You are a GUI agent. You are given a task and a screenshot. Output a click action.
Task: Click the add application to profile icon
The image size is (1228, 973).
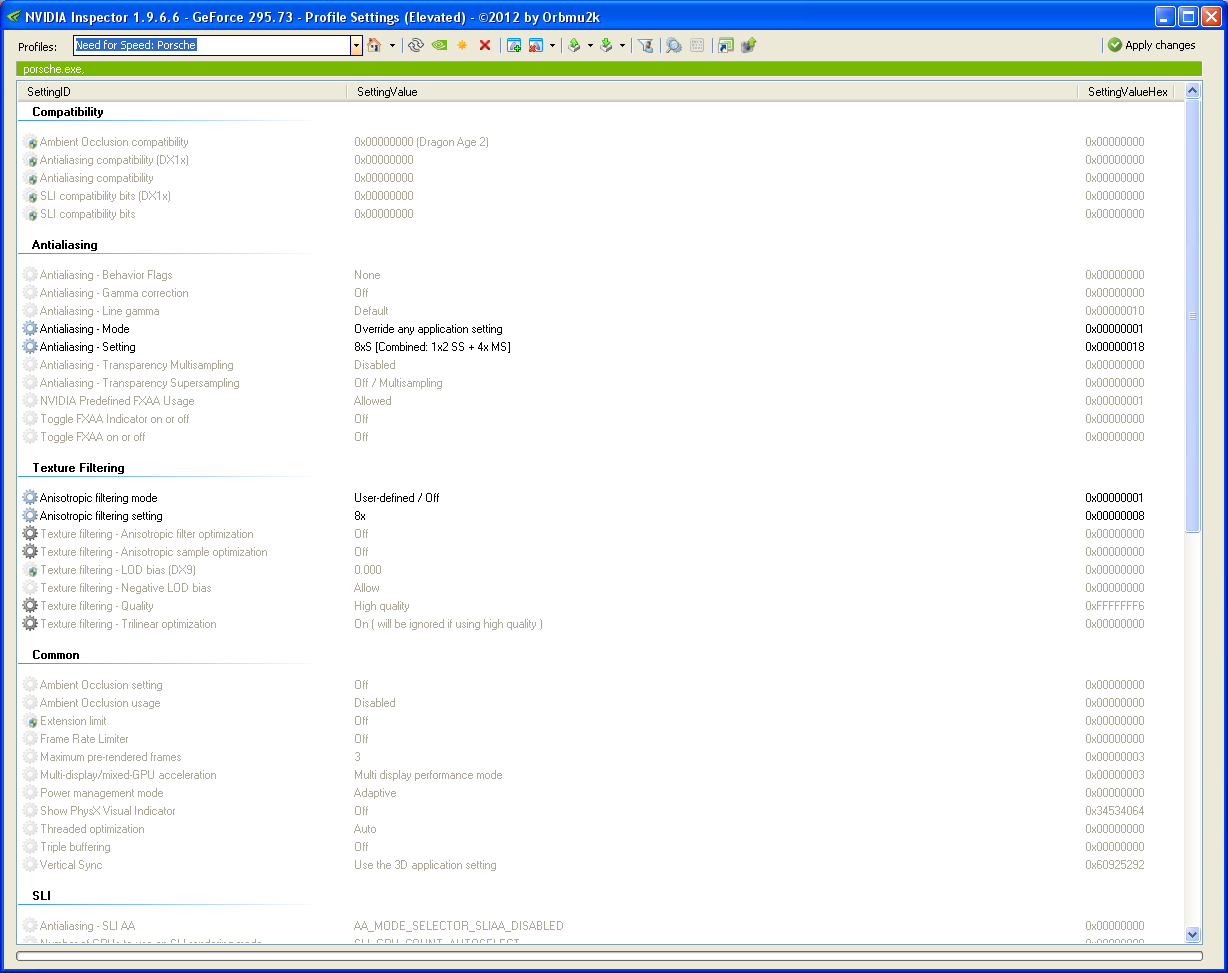[x=514, y=45]
